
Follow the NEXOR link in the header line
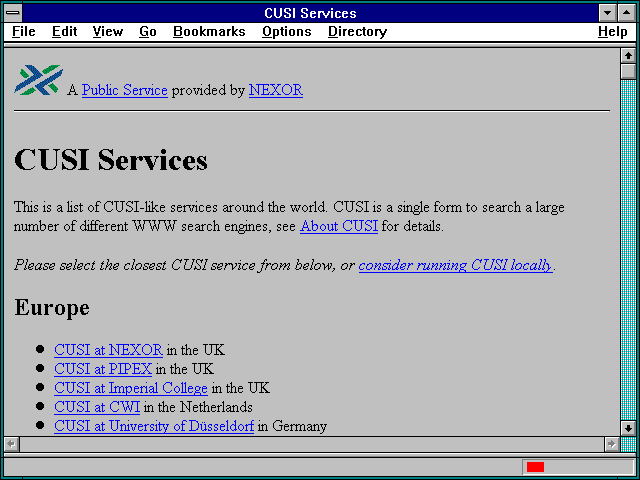(276, 90)
